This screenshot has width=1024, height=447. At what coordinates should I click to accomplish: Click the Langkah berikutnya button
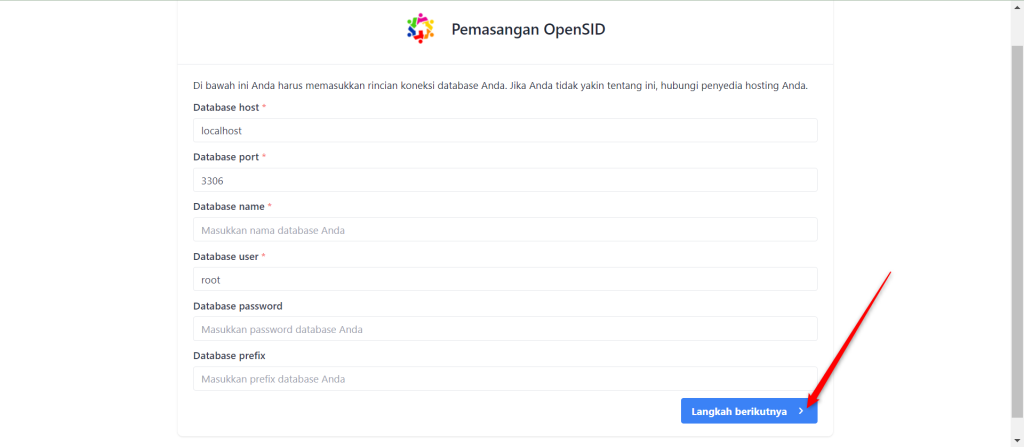(x=749, y=411)
